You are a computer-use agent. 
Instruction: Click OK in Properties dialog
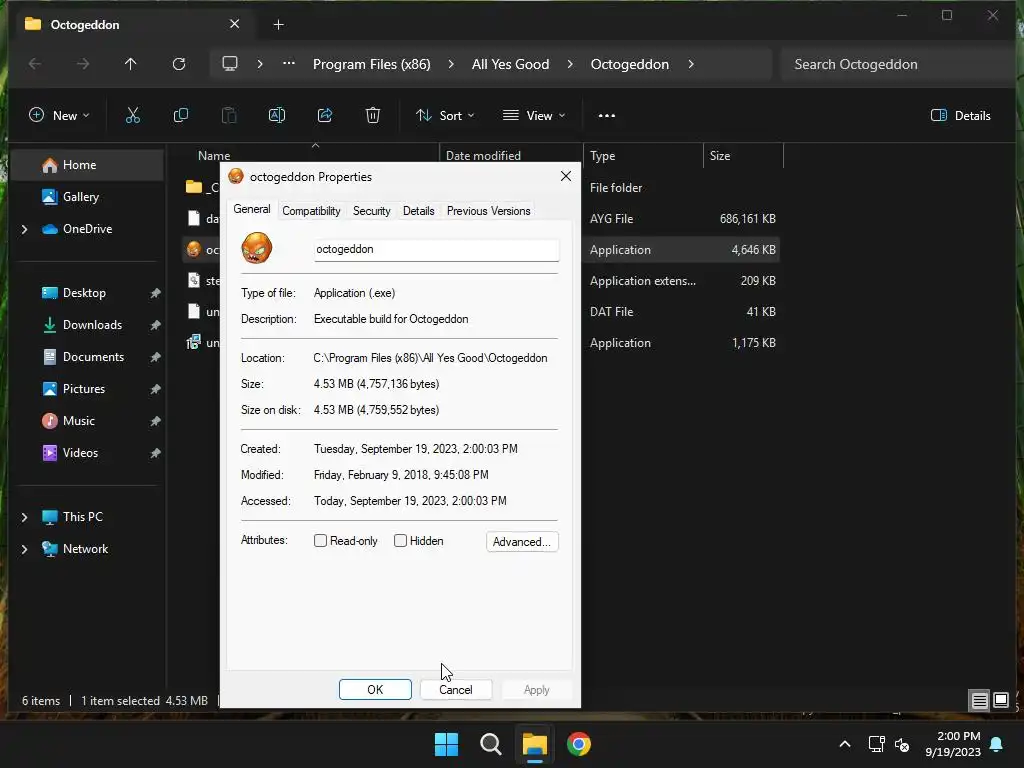[x=375, y=690]
